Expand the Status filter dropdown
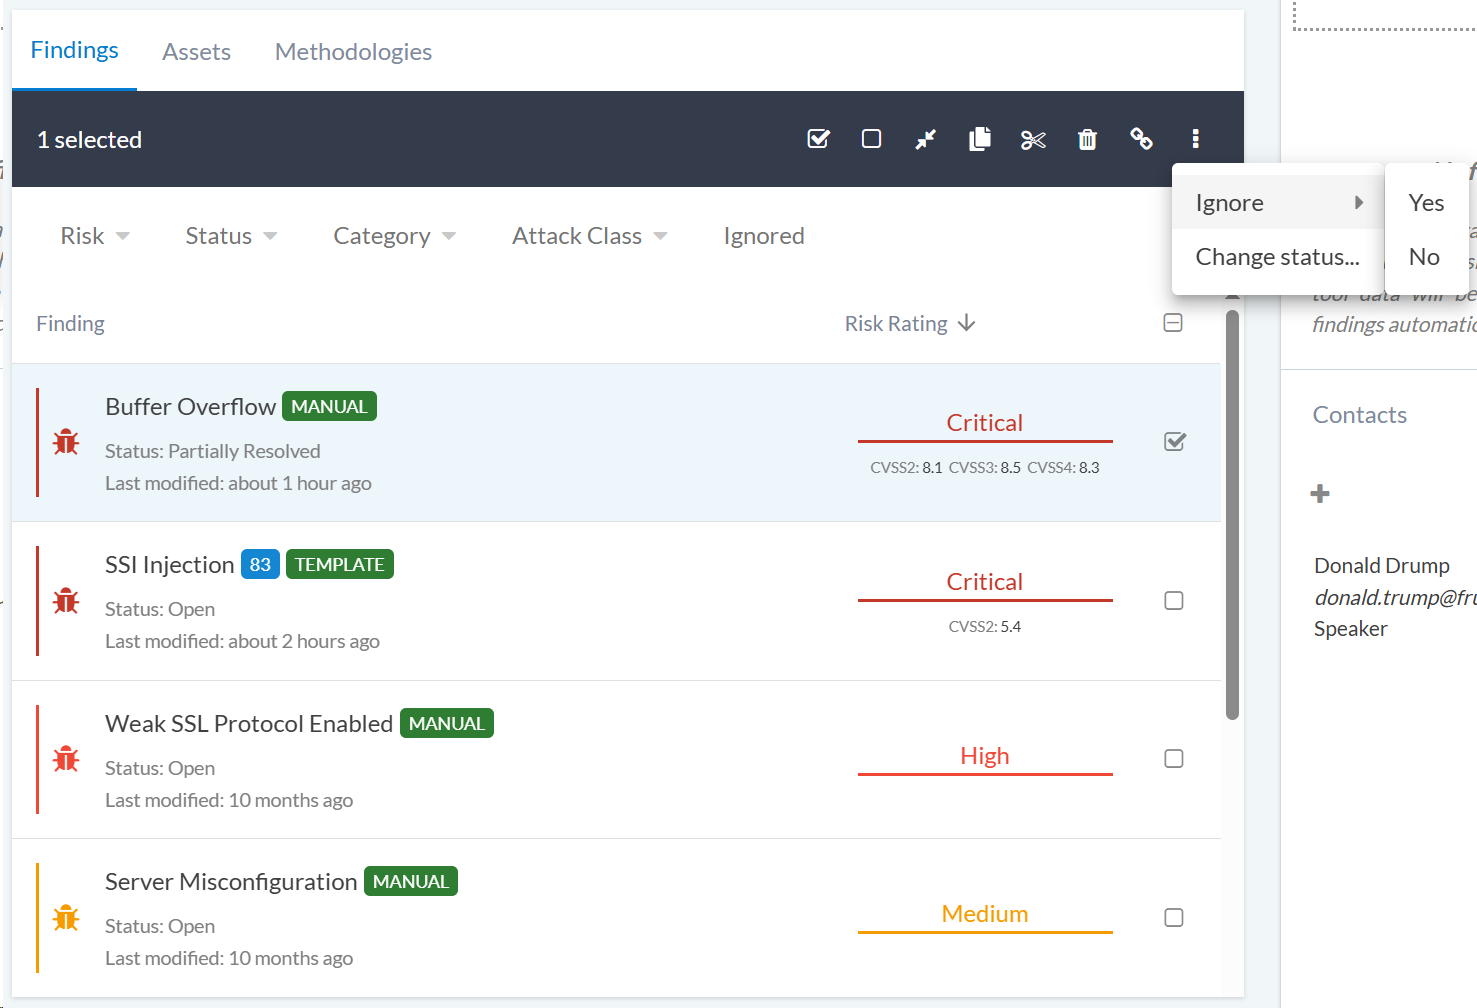Image resolution: width=1477 pixels, height=1008 pixels. click(x=231, y=236)
